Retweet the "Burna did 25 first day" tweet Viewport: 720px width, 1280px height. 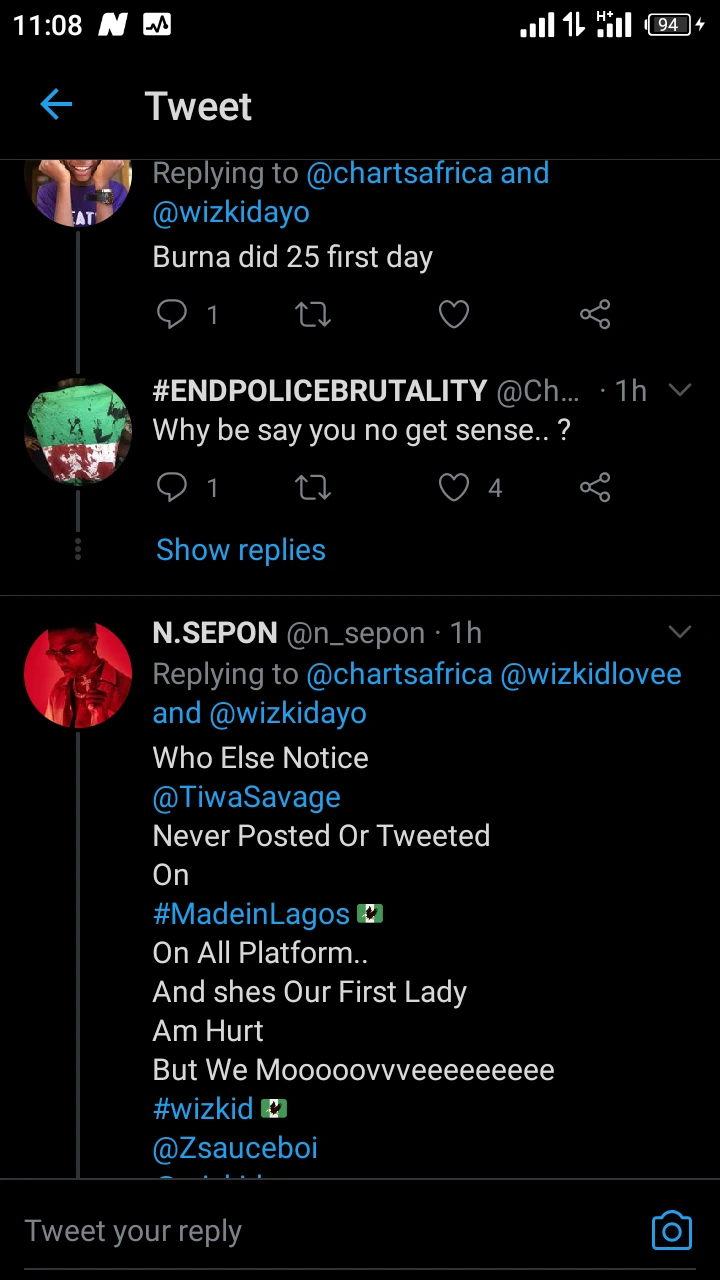click(x=313, y=315)
